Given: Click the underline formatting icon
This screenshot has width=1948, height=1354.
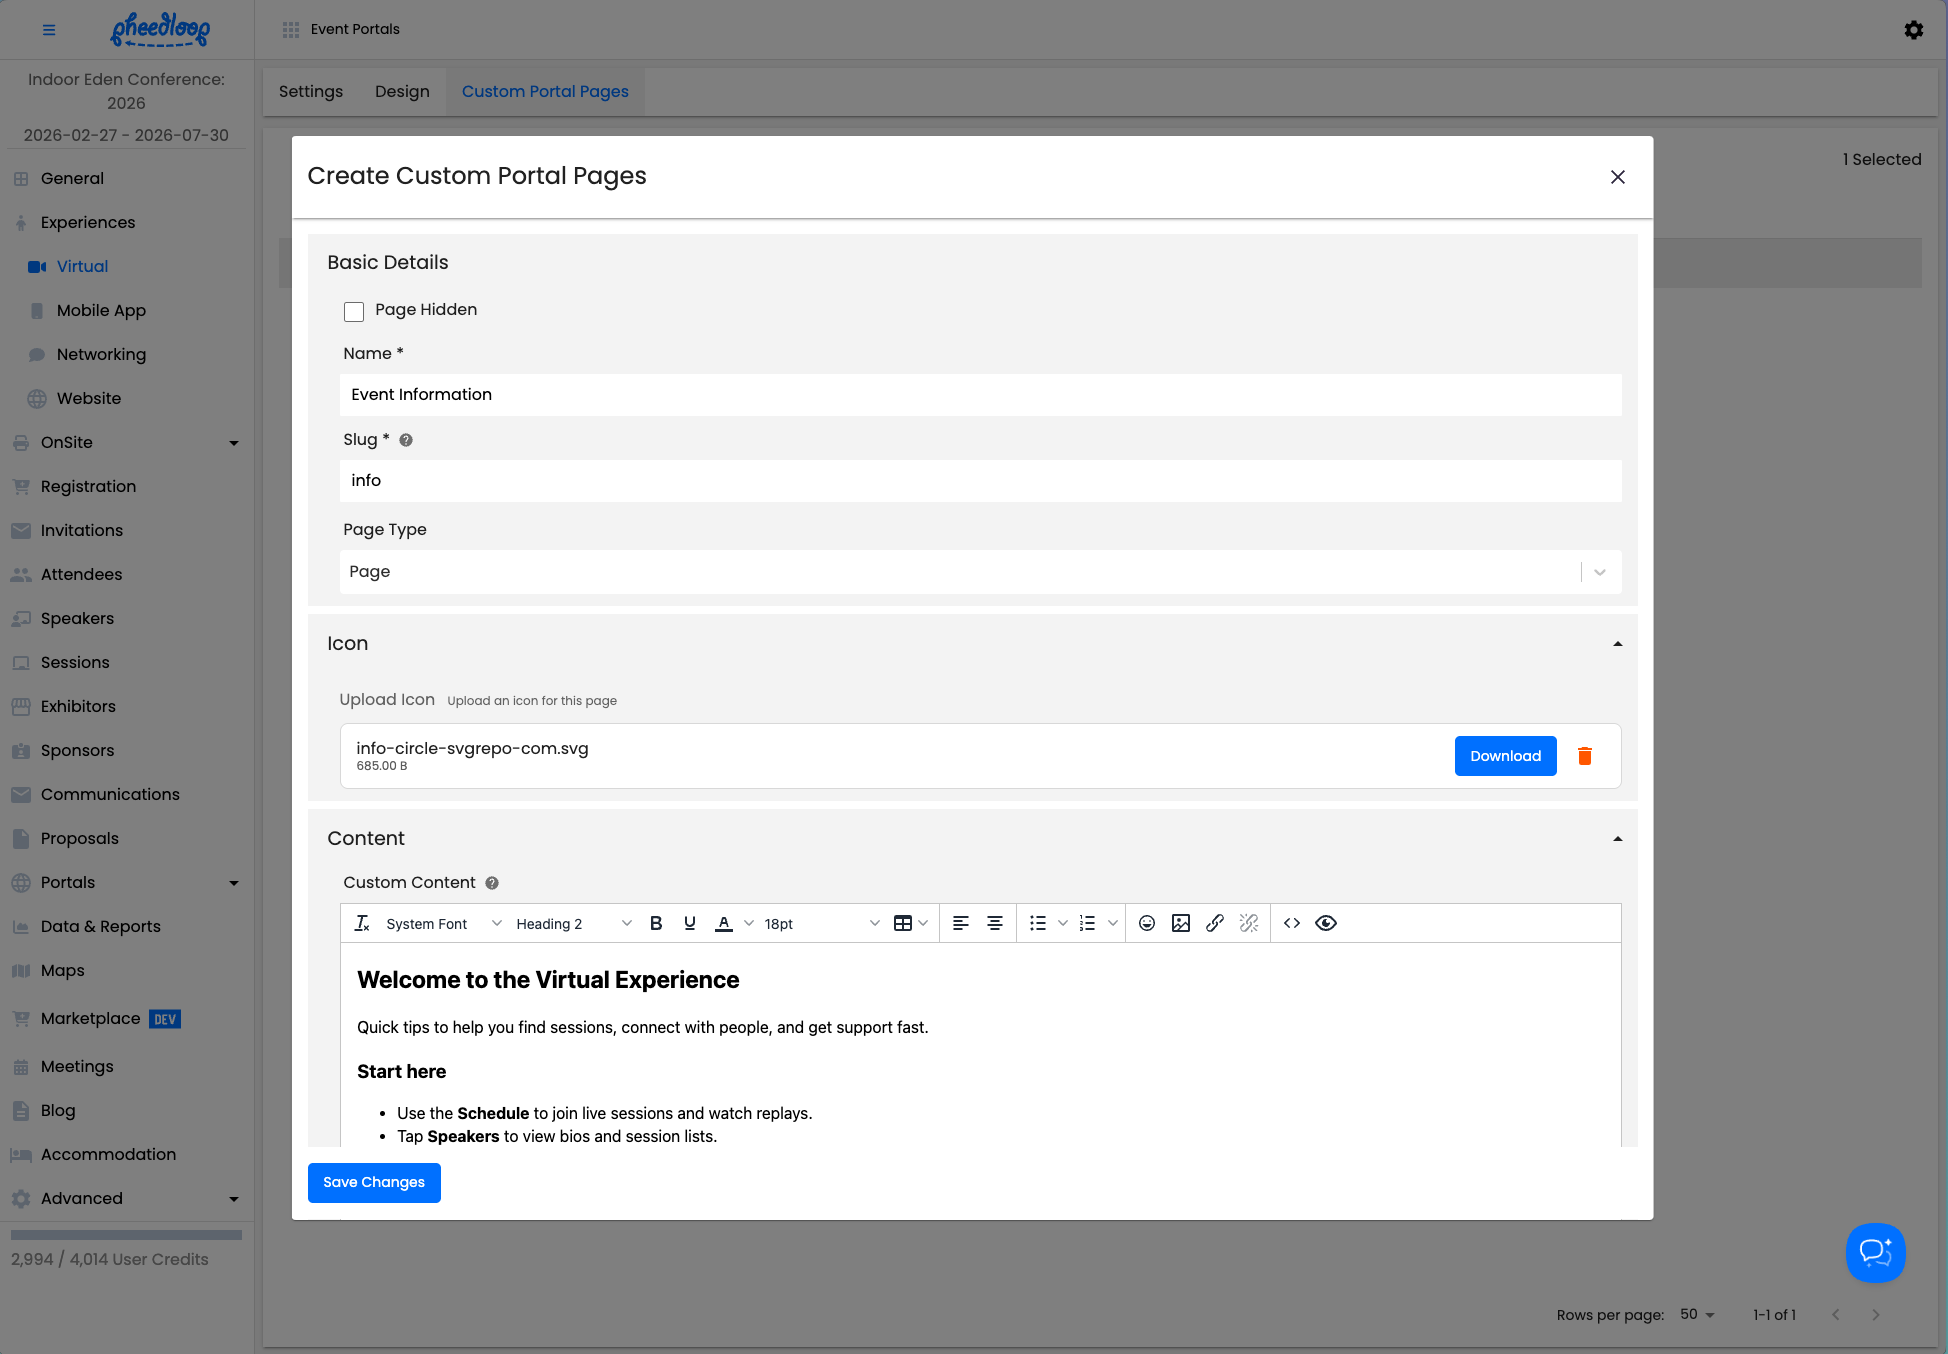Looking at the screenshot, I should (690, 923).
